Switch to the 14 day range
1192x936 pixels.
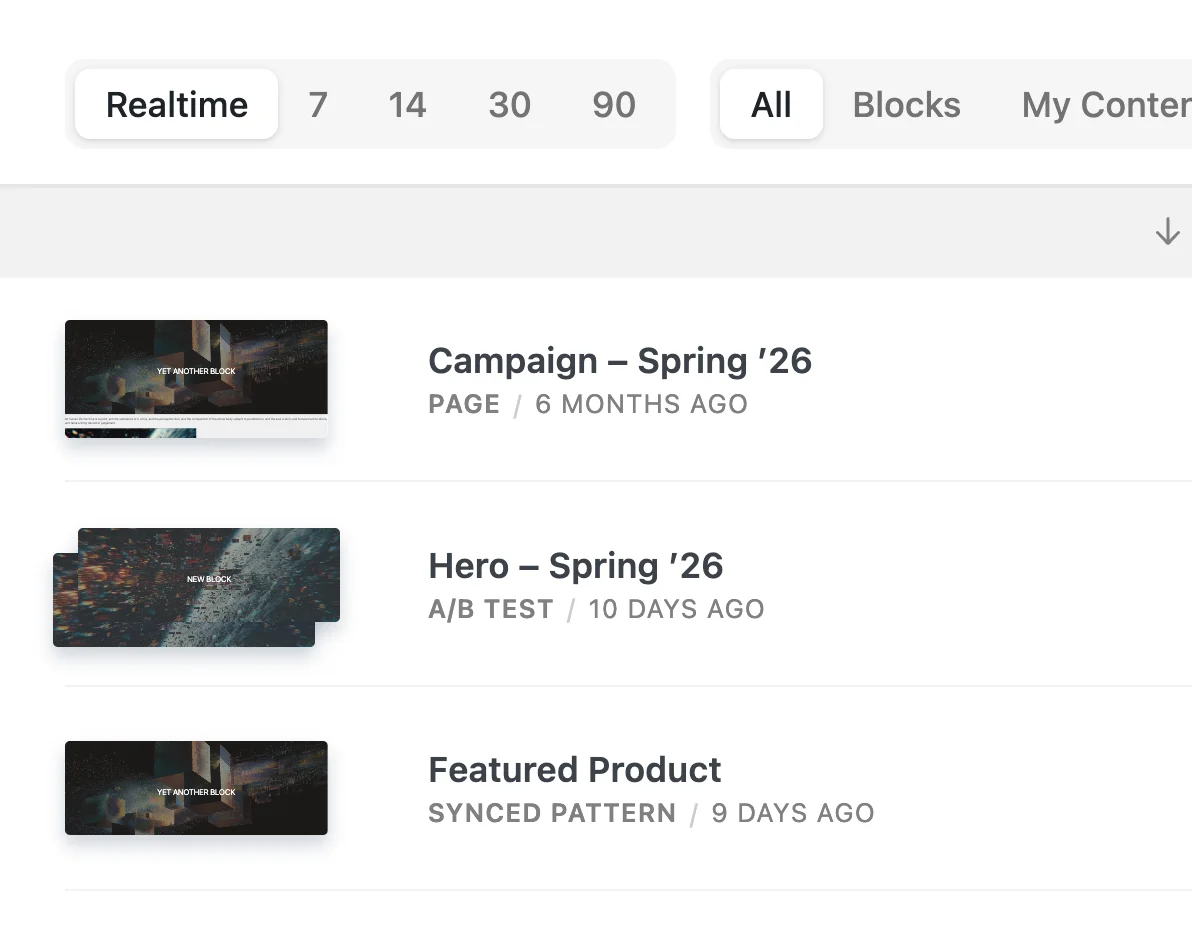tap(407, 105)
